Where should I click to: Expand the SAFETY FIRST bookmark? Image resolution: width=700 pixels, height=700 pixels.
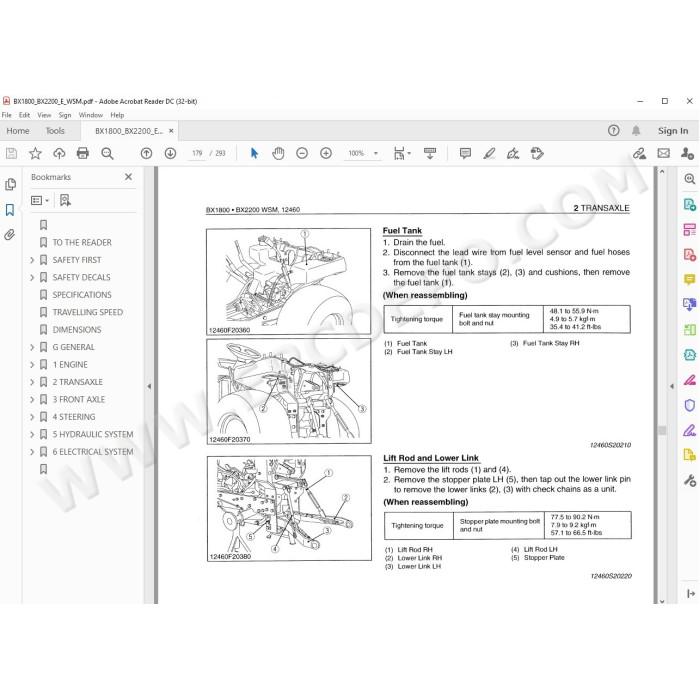[x=32, y=260]
